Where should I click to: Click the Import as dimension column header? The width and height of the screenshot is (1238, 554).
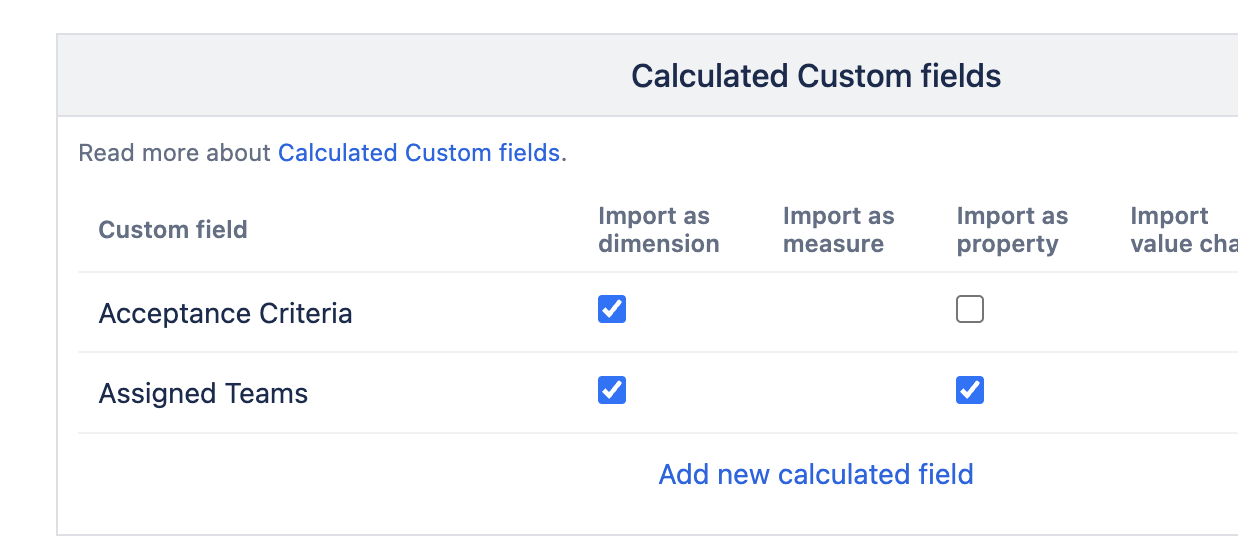coord(659,230)
